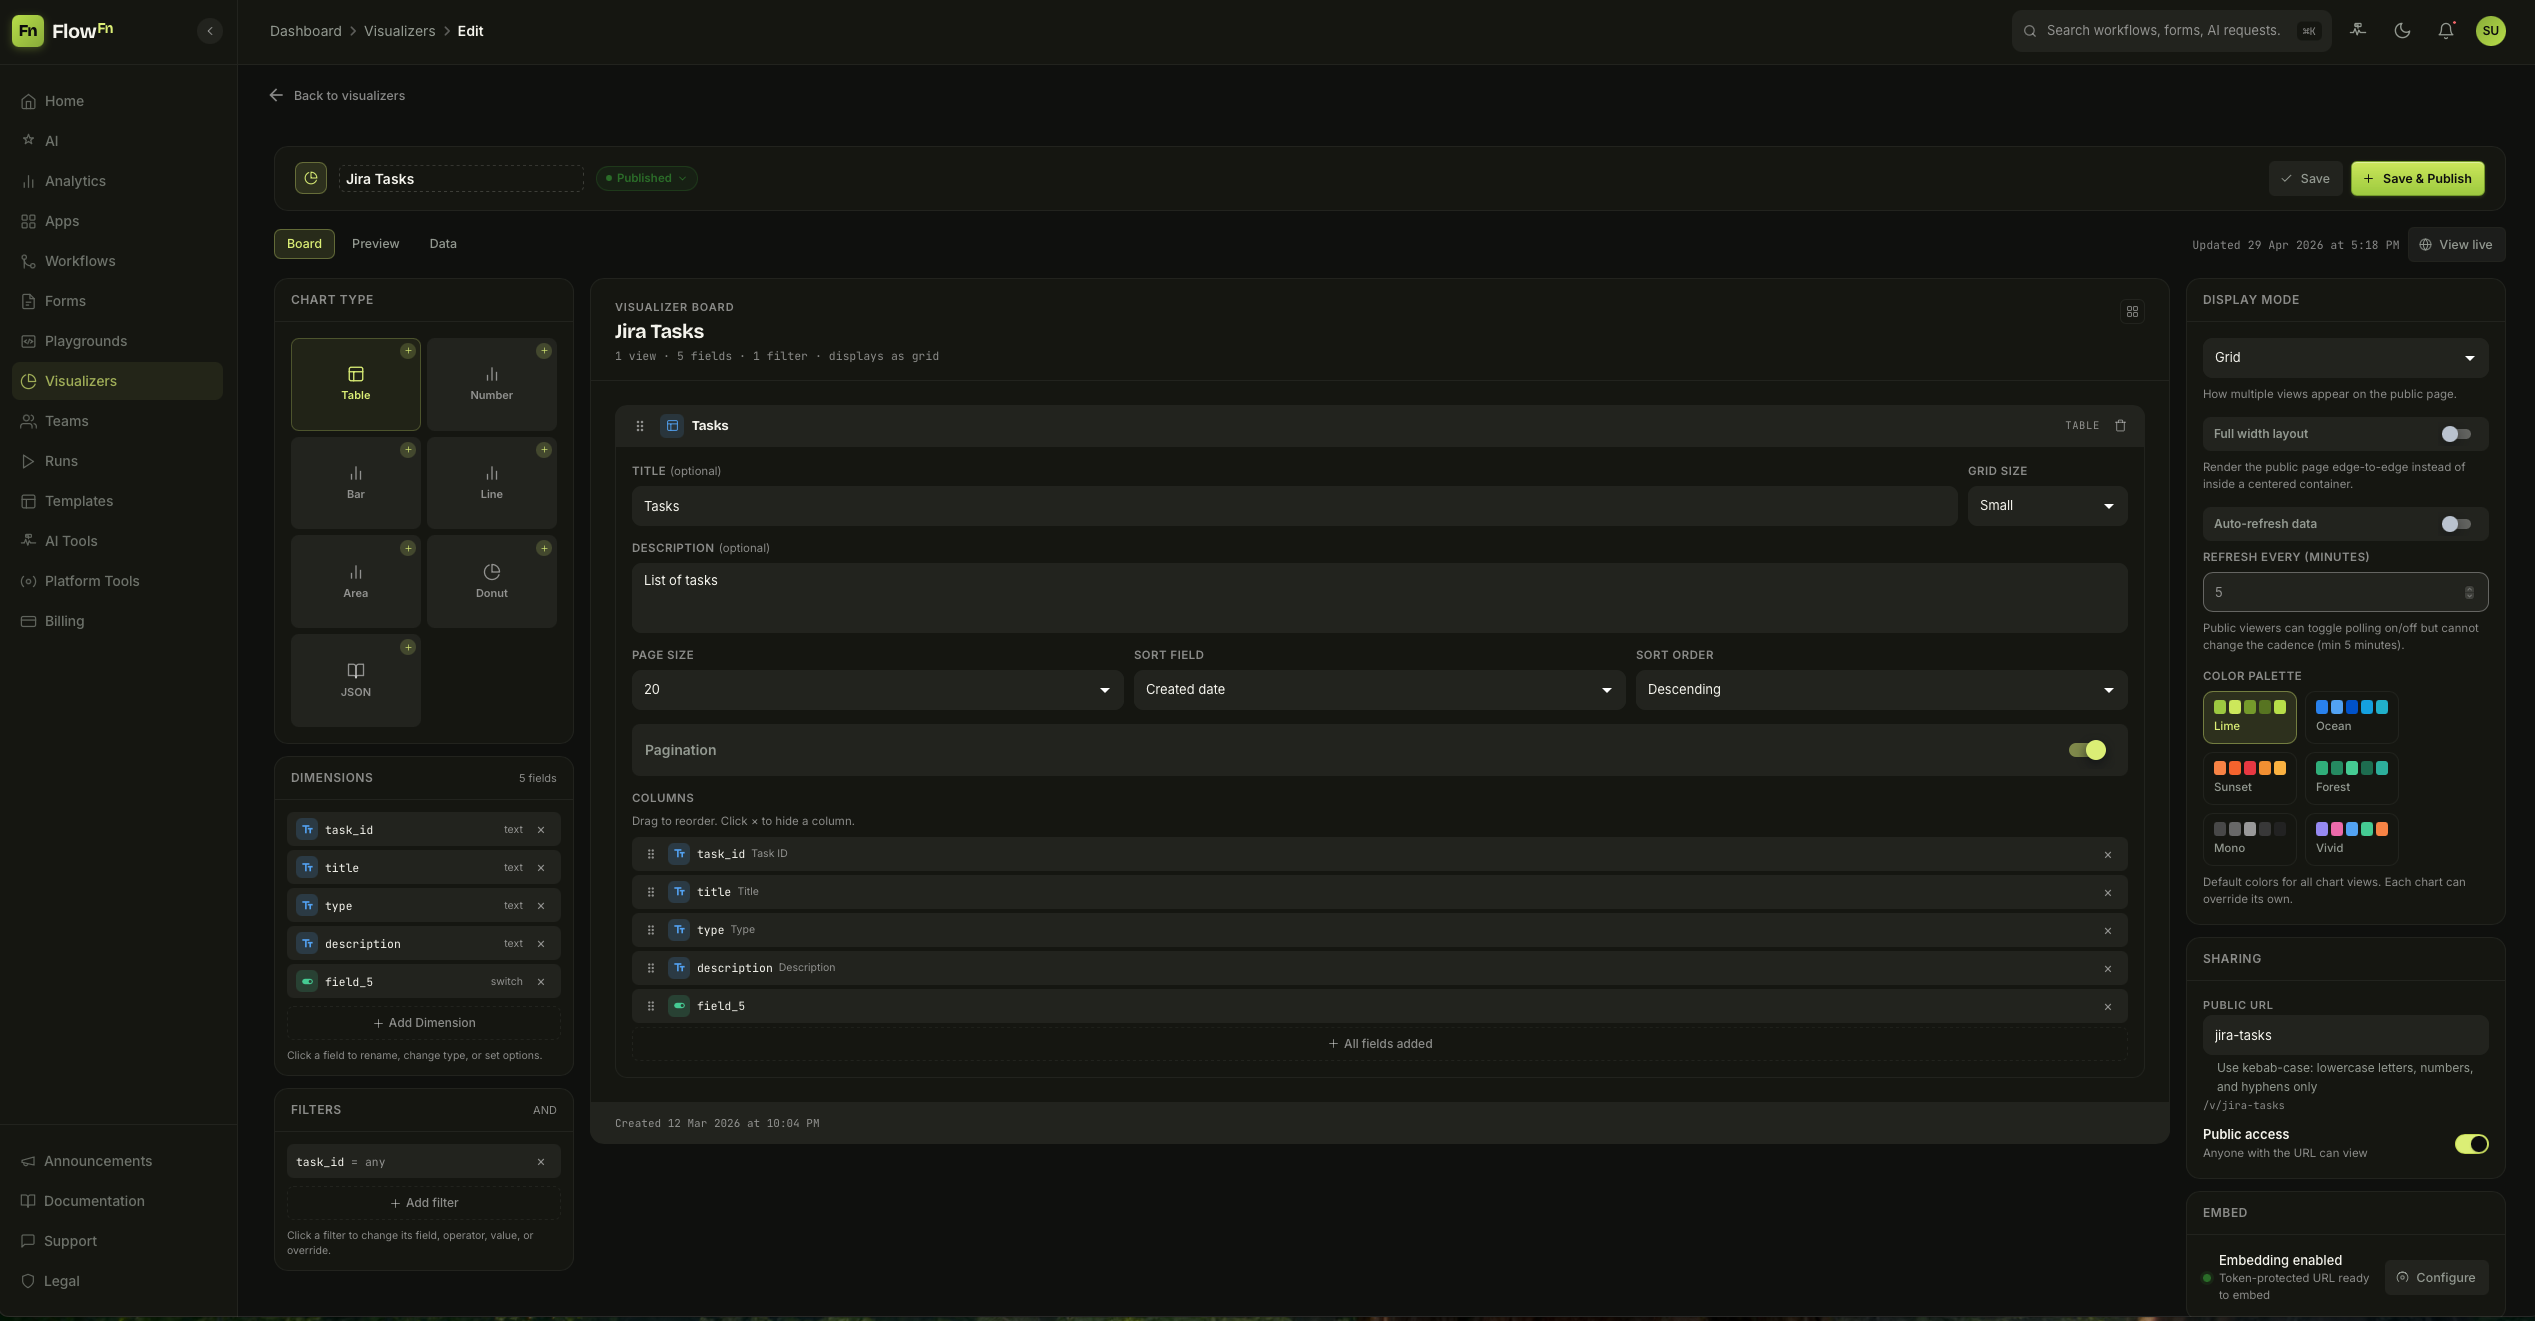Open the Sort Field dropdown showing Created date
The height and width of the screenshot is (1321, 2535).
tap(1379, 690)
